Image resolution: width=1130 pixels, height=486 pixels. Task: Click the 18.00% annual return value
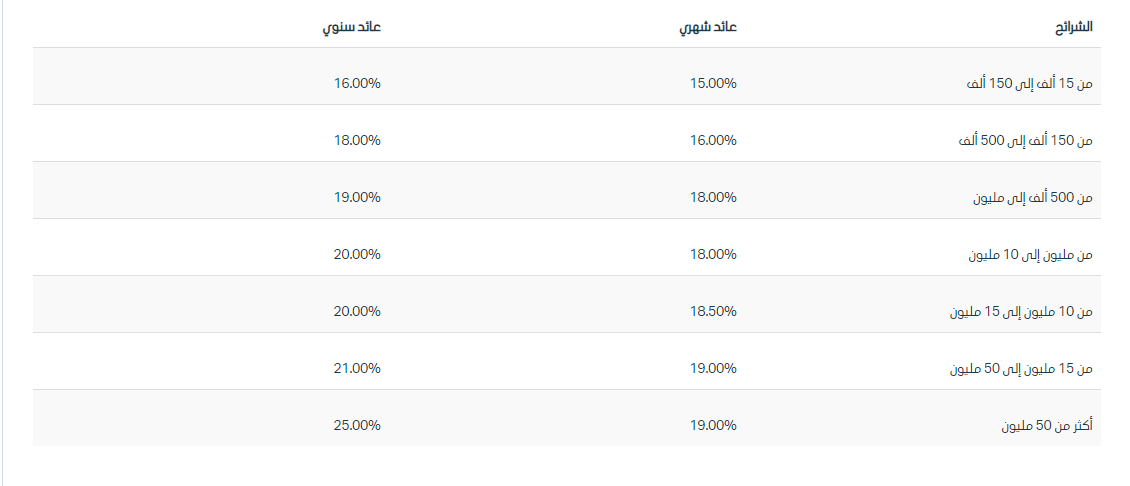[357, 140]
